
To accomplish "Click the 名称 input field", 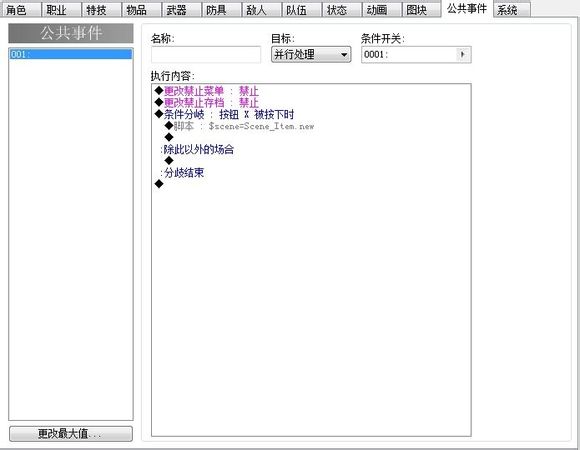I will (x=206, y=54).
